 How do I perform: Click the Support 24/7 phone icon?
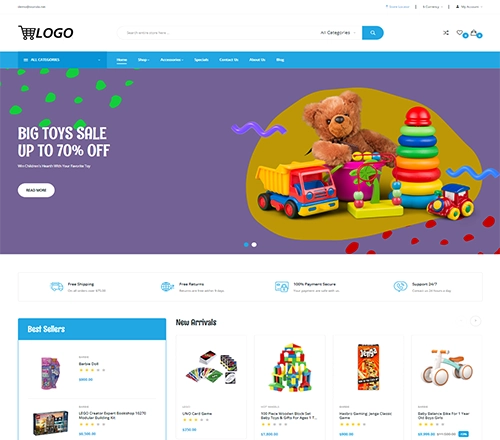(400, 286)
